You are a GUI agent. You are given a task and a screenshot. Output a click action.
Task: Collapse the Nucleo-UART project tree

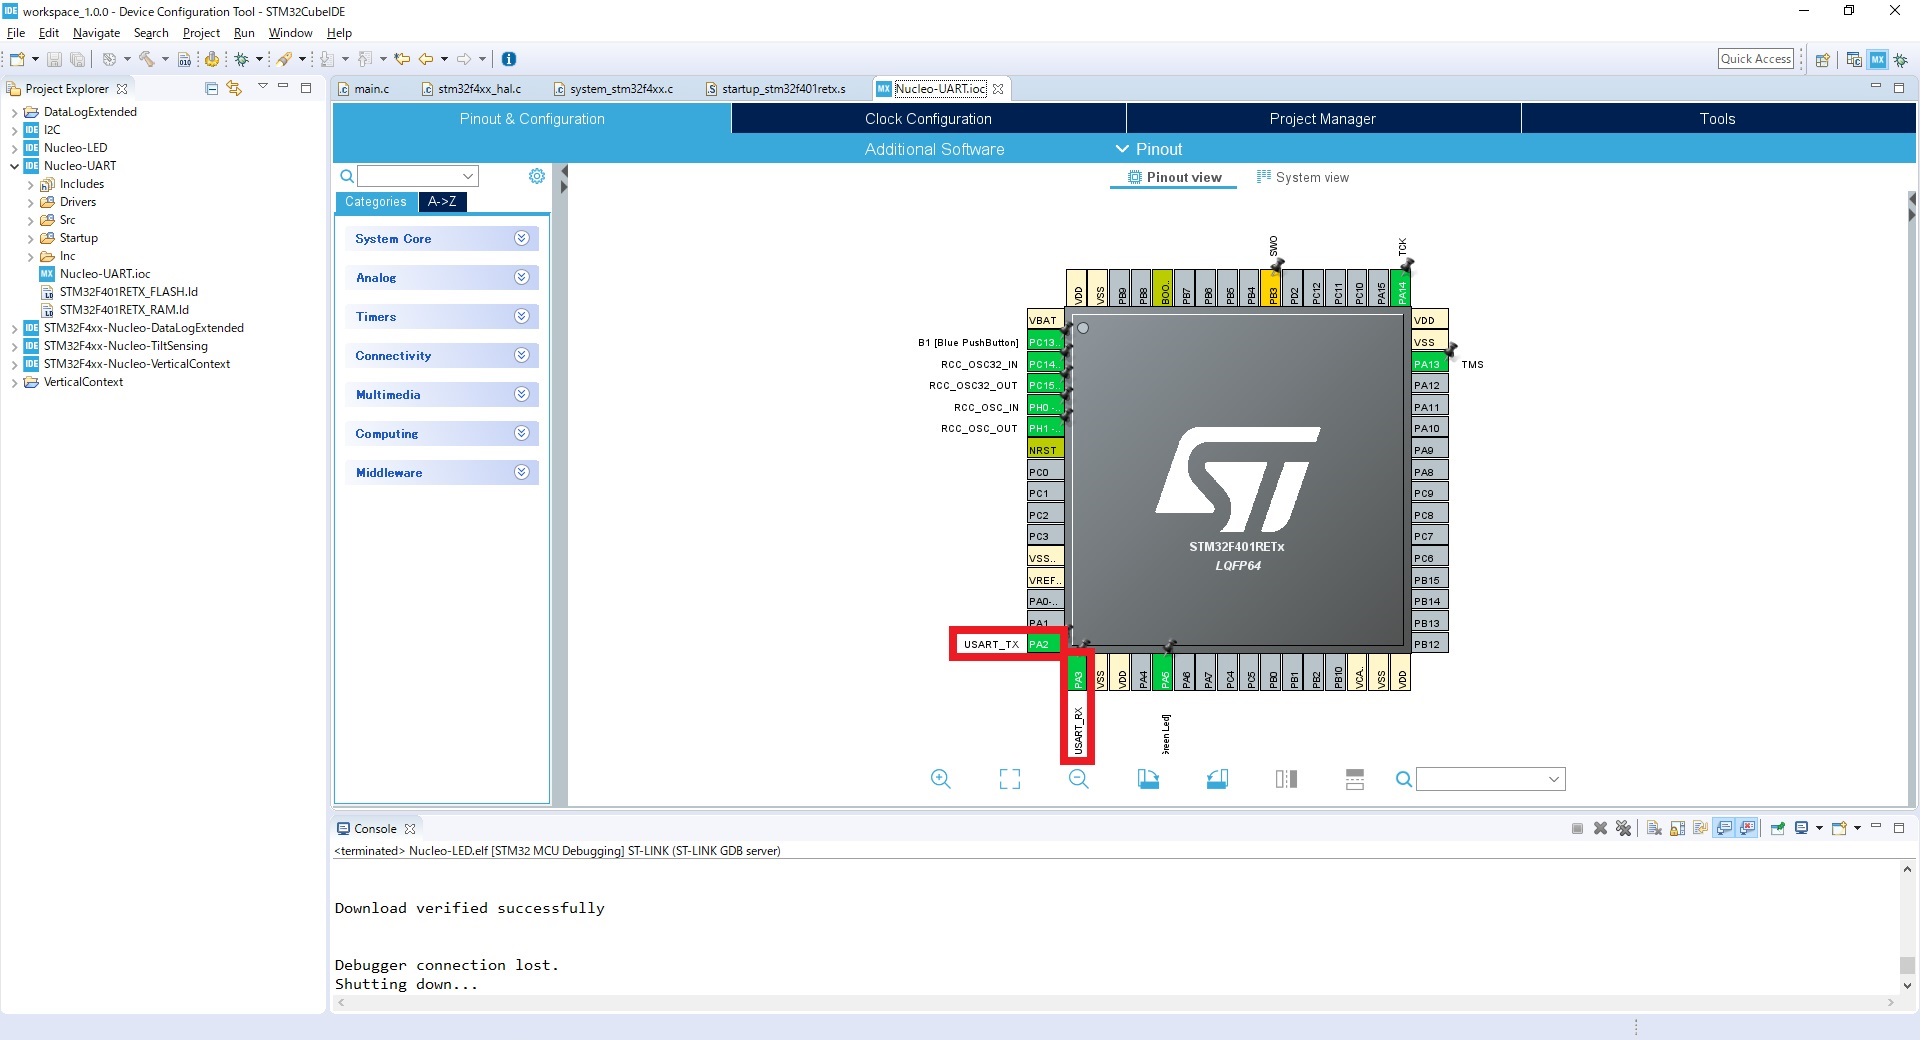15,166
